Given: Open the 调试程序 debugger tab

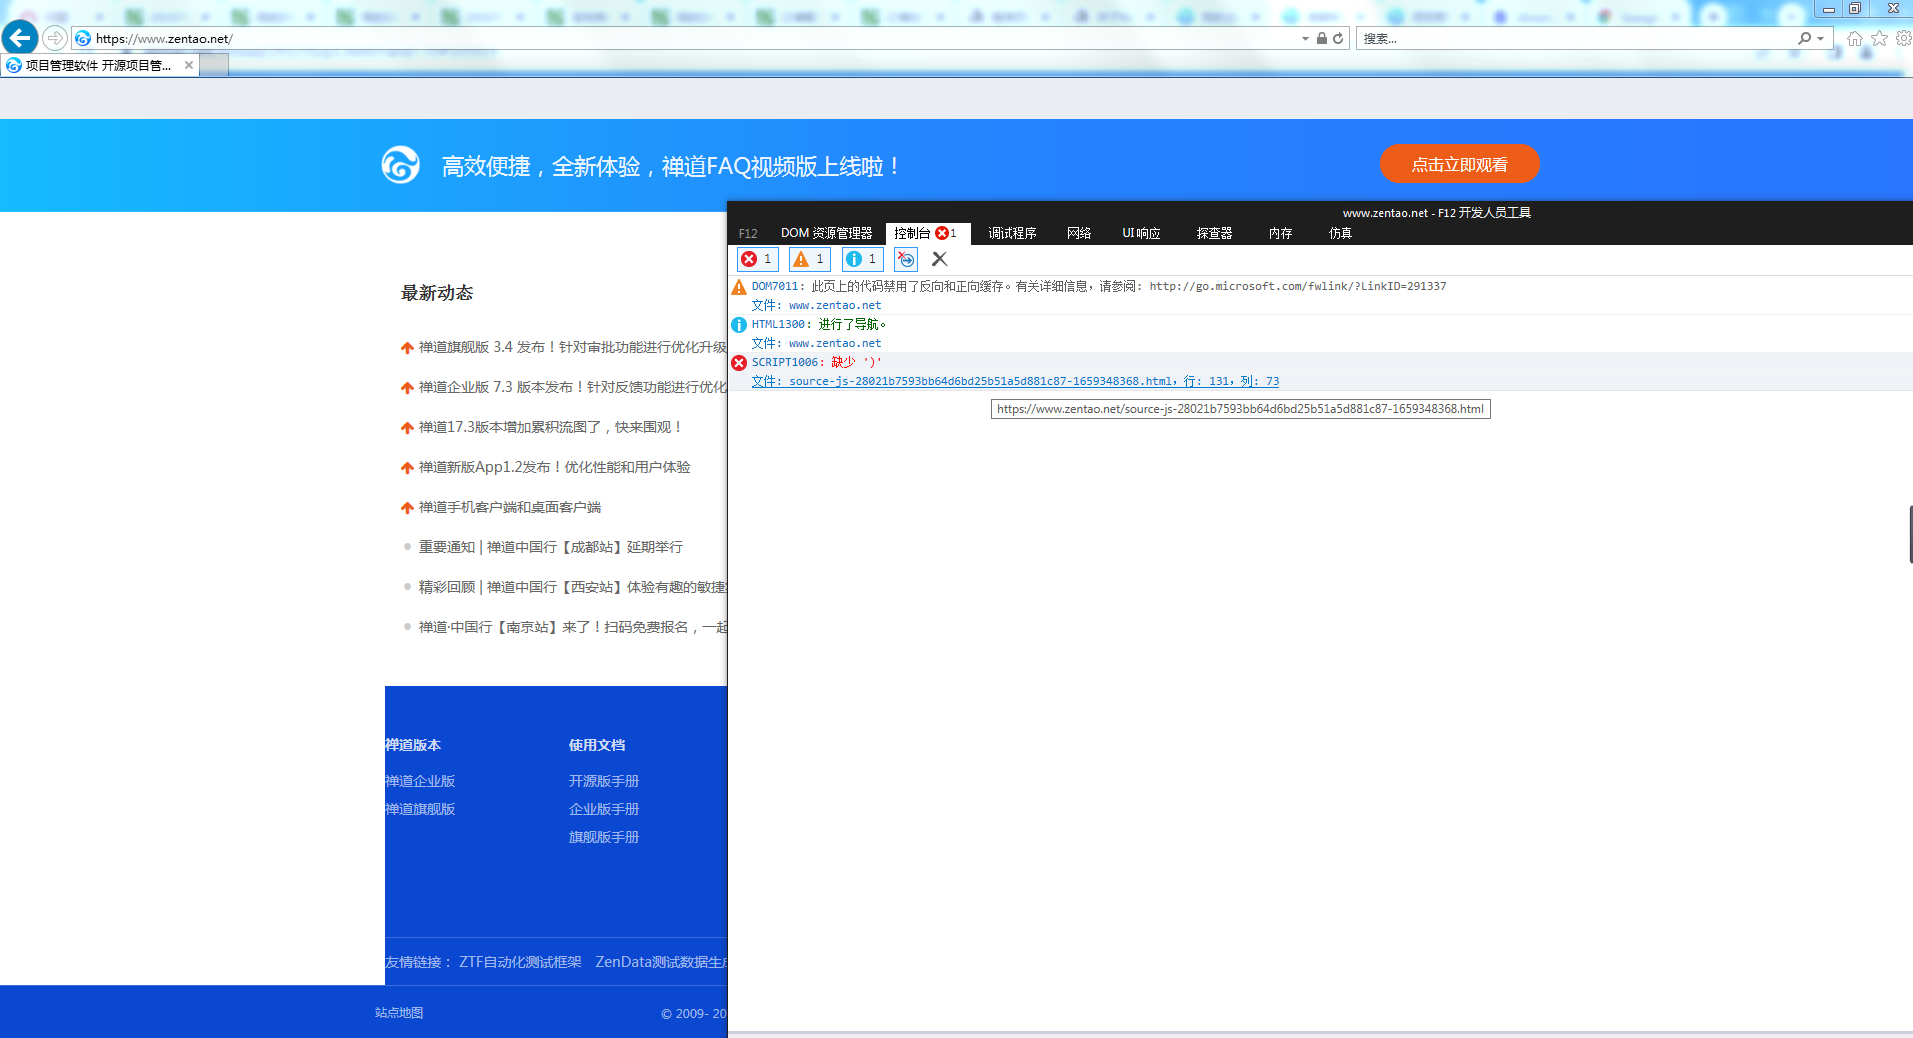Looking at the screenshot, I should point(1012,233).
